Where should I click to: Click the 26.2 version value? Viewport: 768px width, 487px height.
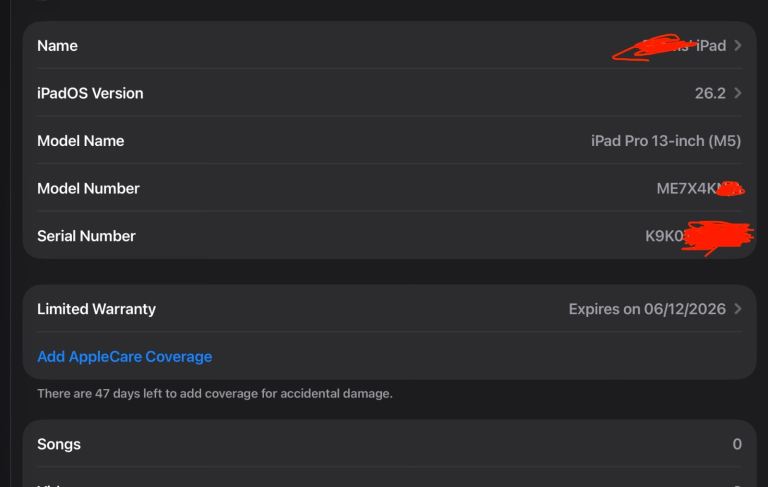pyautogui.click(x=710, y=93)
